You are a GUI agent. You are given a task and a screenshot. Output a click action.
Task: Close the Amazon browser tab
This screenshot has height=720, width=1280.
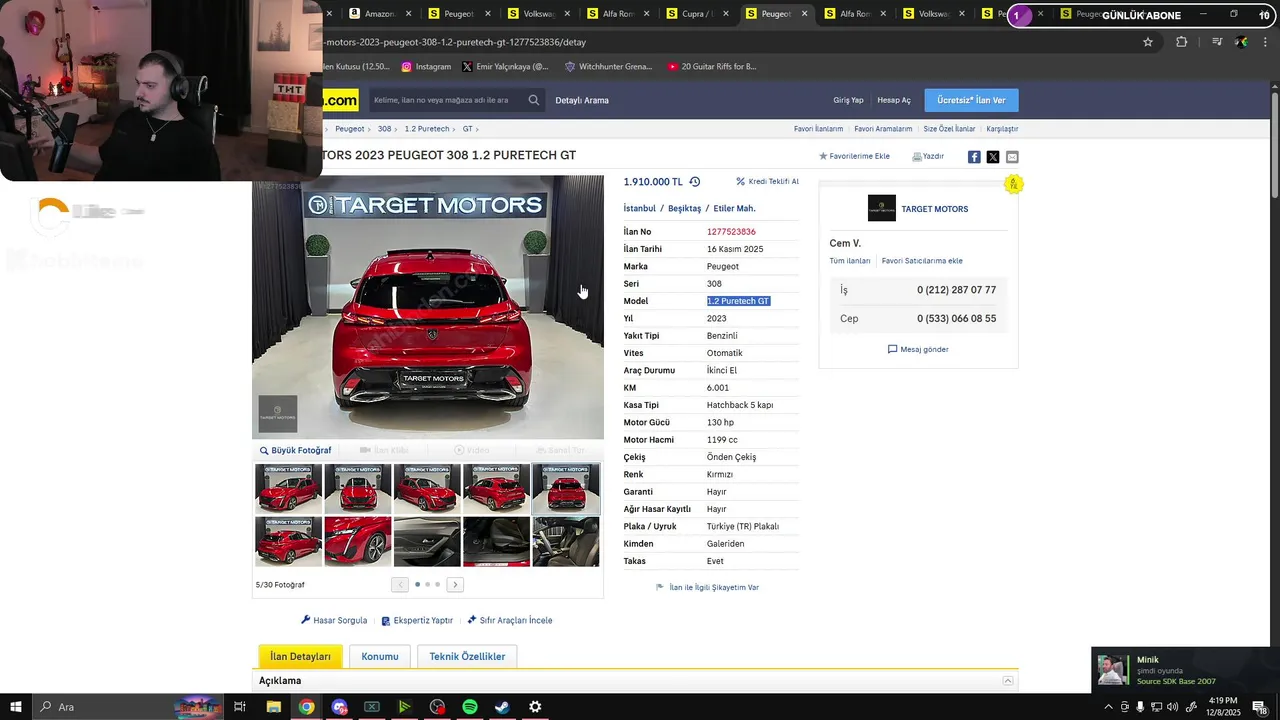click(x=408, y=14)
